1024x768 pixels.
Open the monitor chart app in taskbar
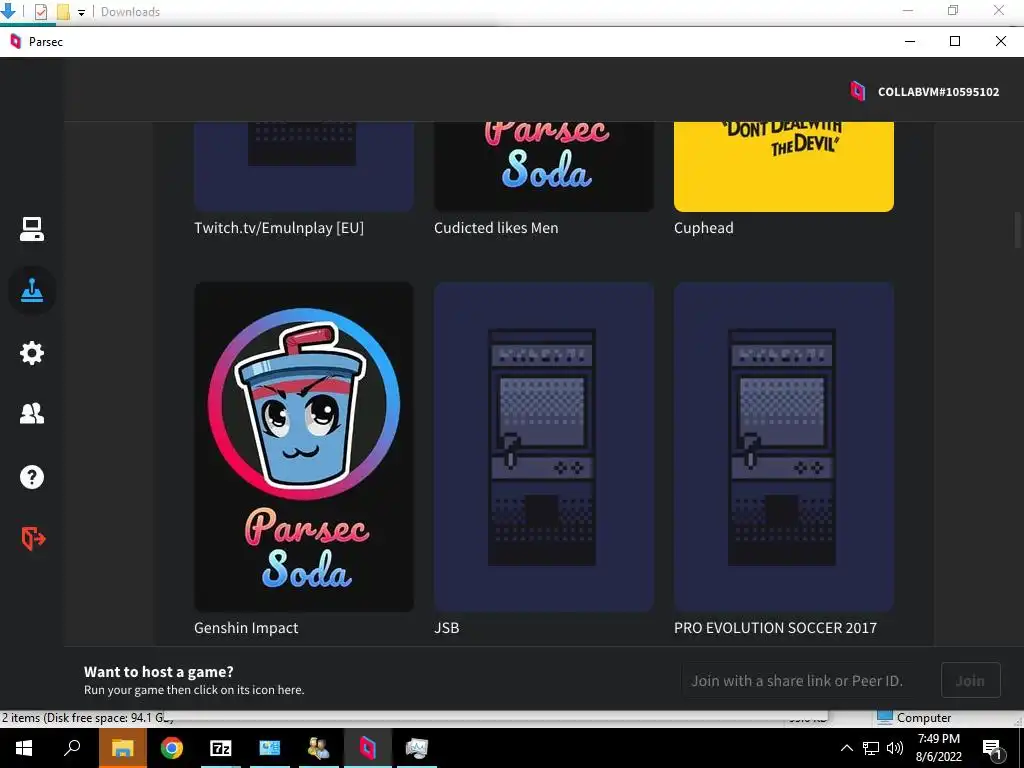[417, 748]
